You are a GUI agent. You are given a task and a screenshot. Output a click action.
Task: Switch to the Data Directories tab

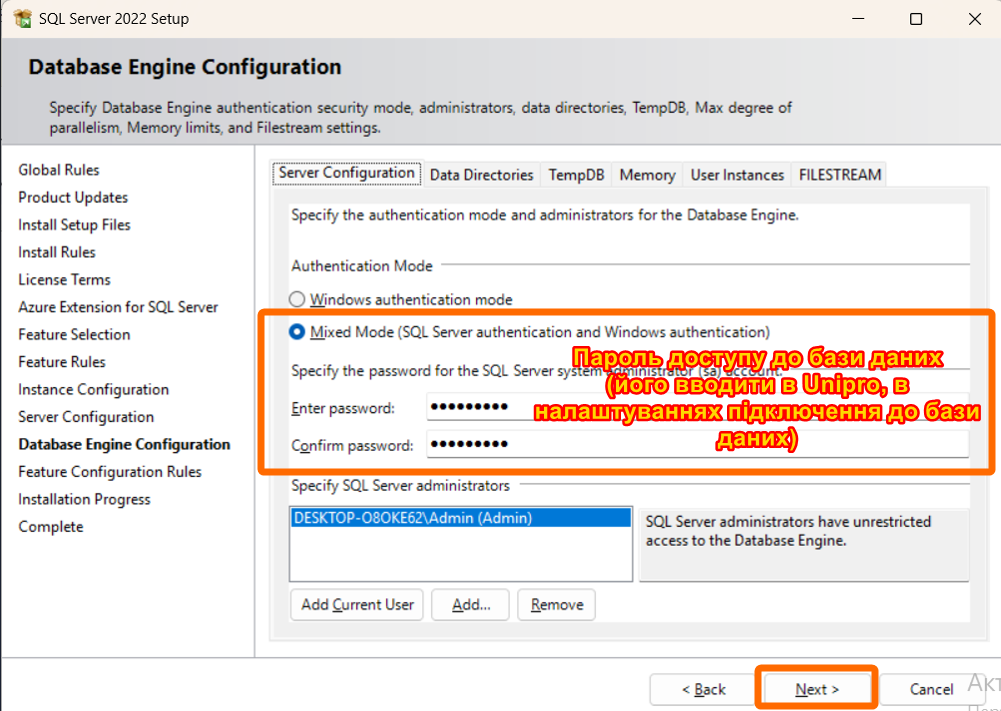[481, 175]
